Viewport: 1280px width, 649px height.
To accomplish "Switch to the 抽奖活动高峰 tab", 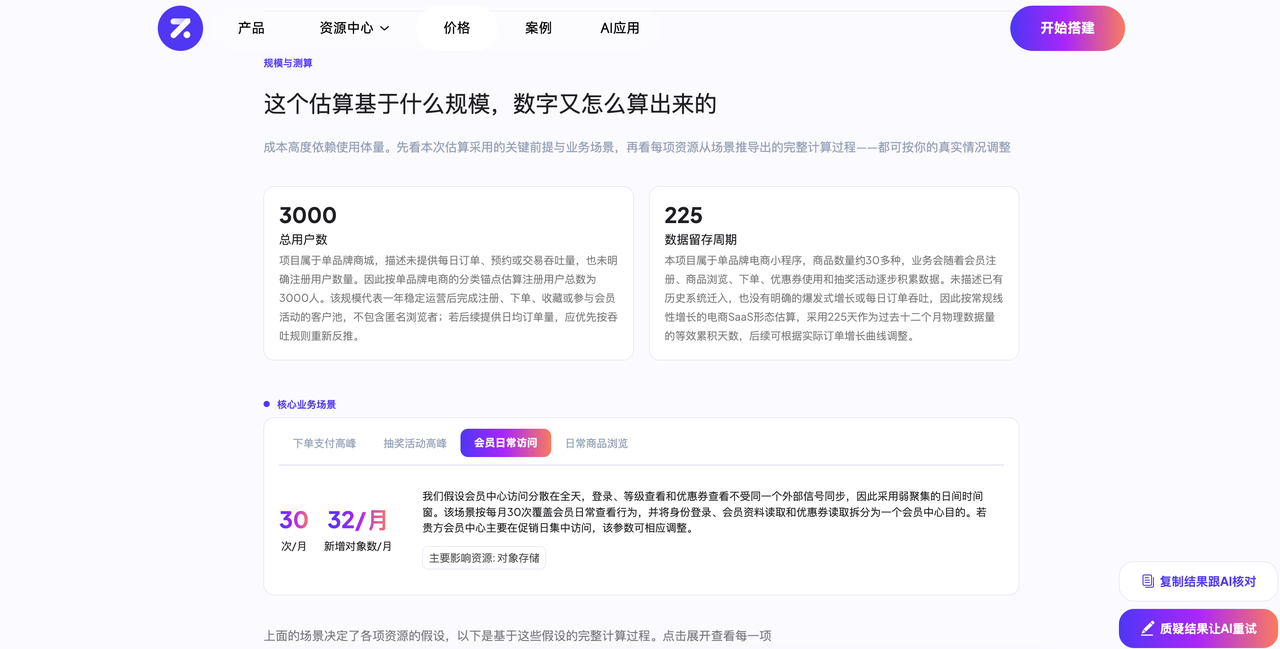I will click(415, 443).
